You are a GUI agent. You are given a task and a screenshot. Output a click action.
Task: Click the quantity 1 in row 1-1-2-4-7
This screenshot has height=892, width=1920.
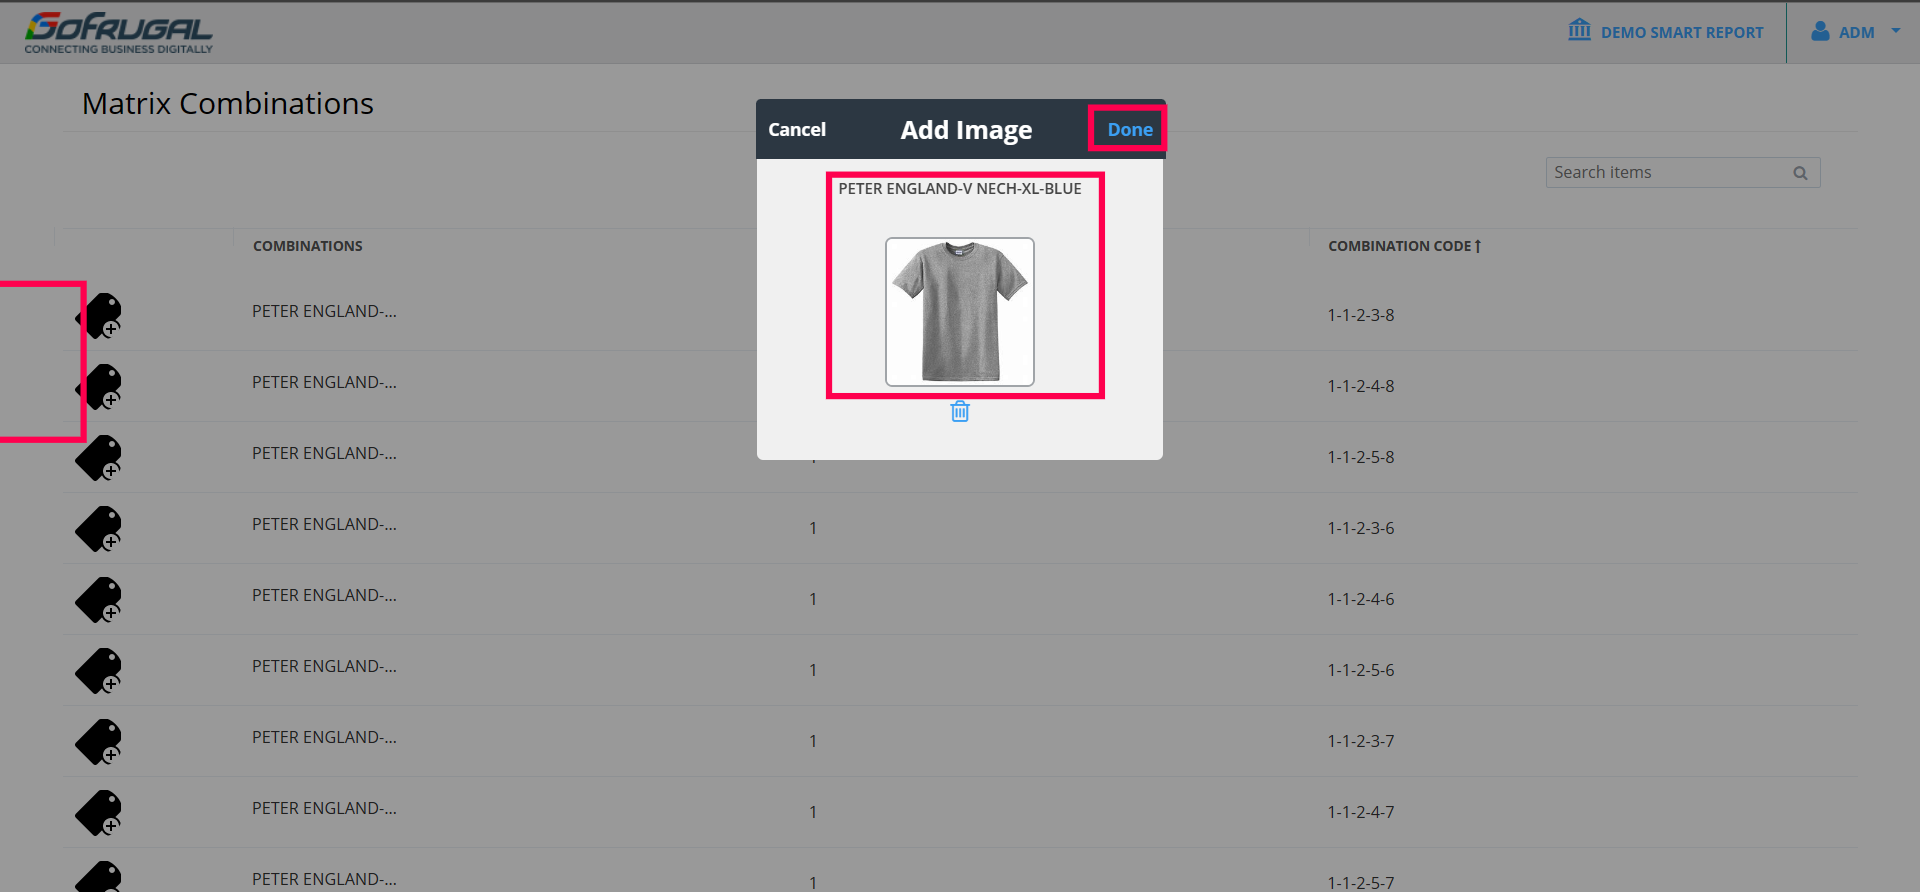[813, 812]
